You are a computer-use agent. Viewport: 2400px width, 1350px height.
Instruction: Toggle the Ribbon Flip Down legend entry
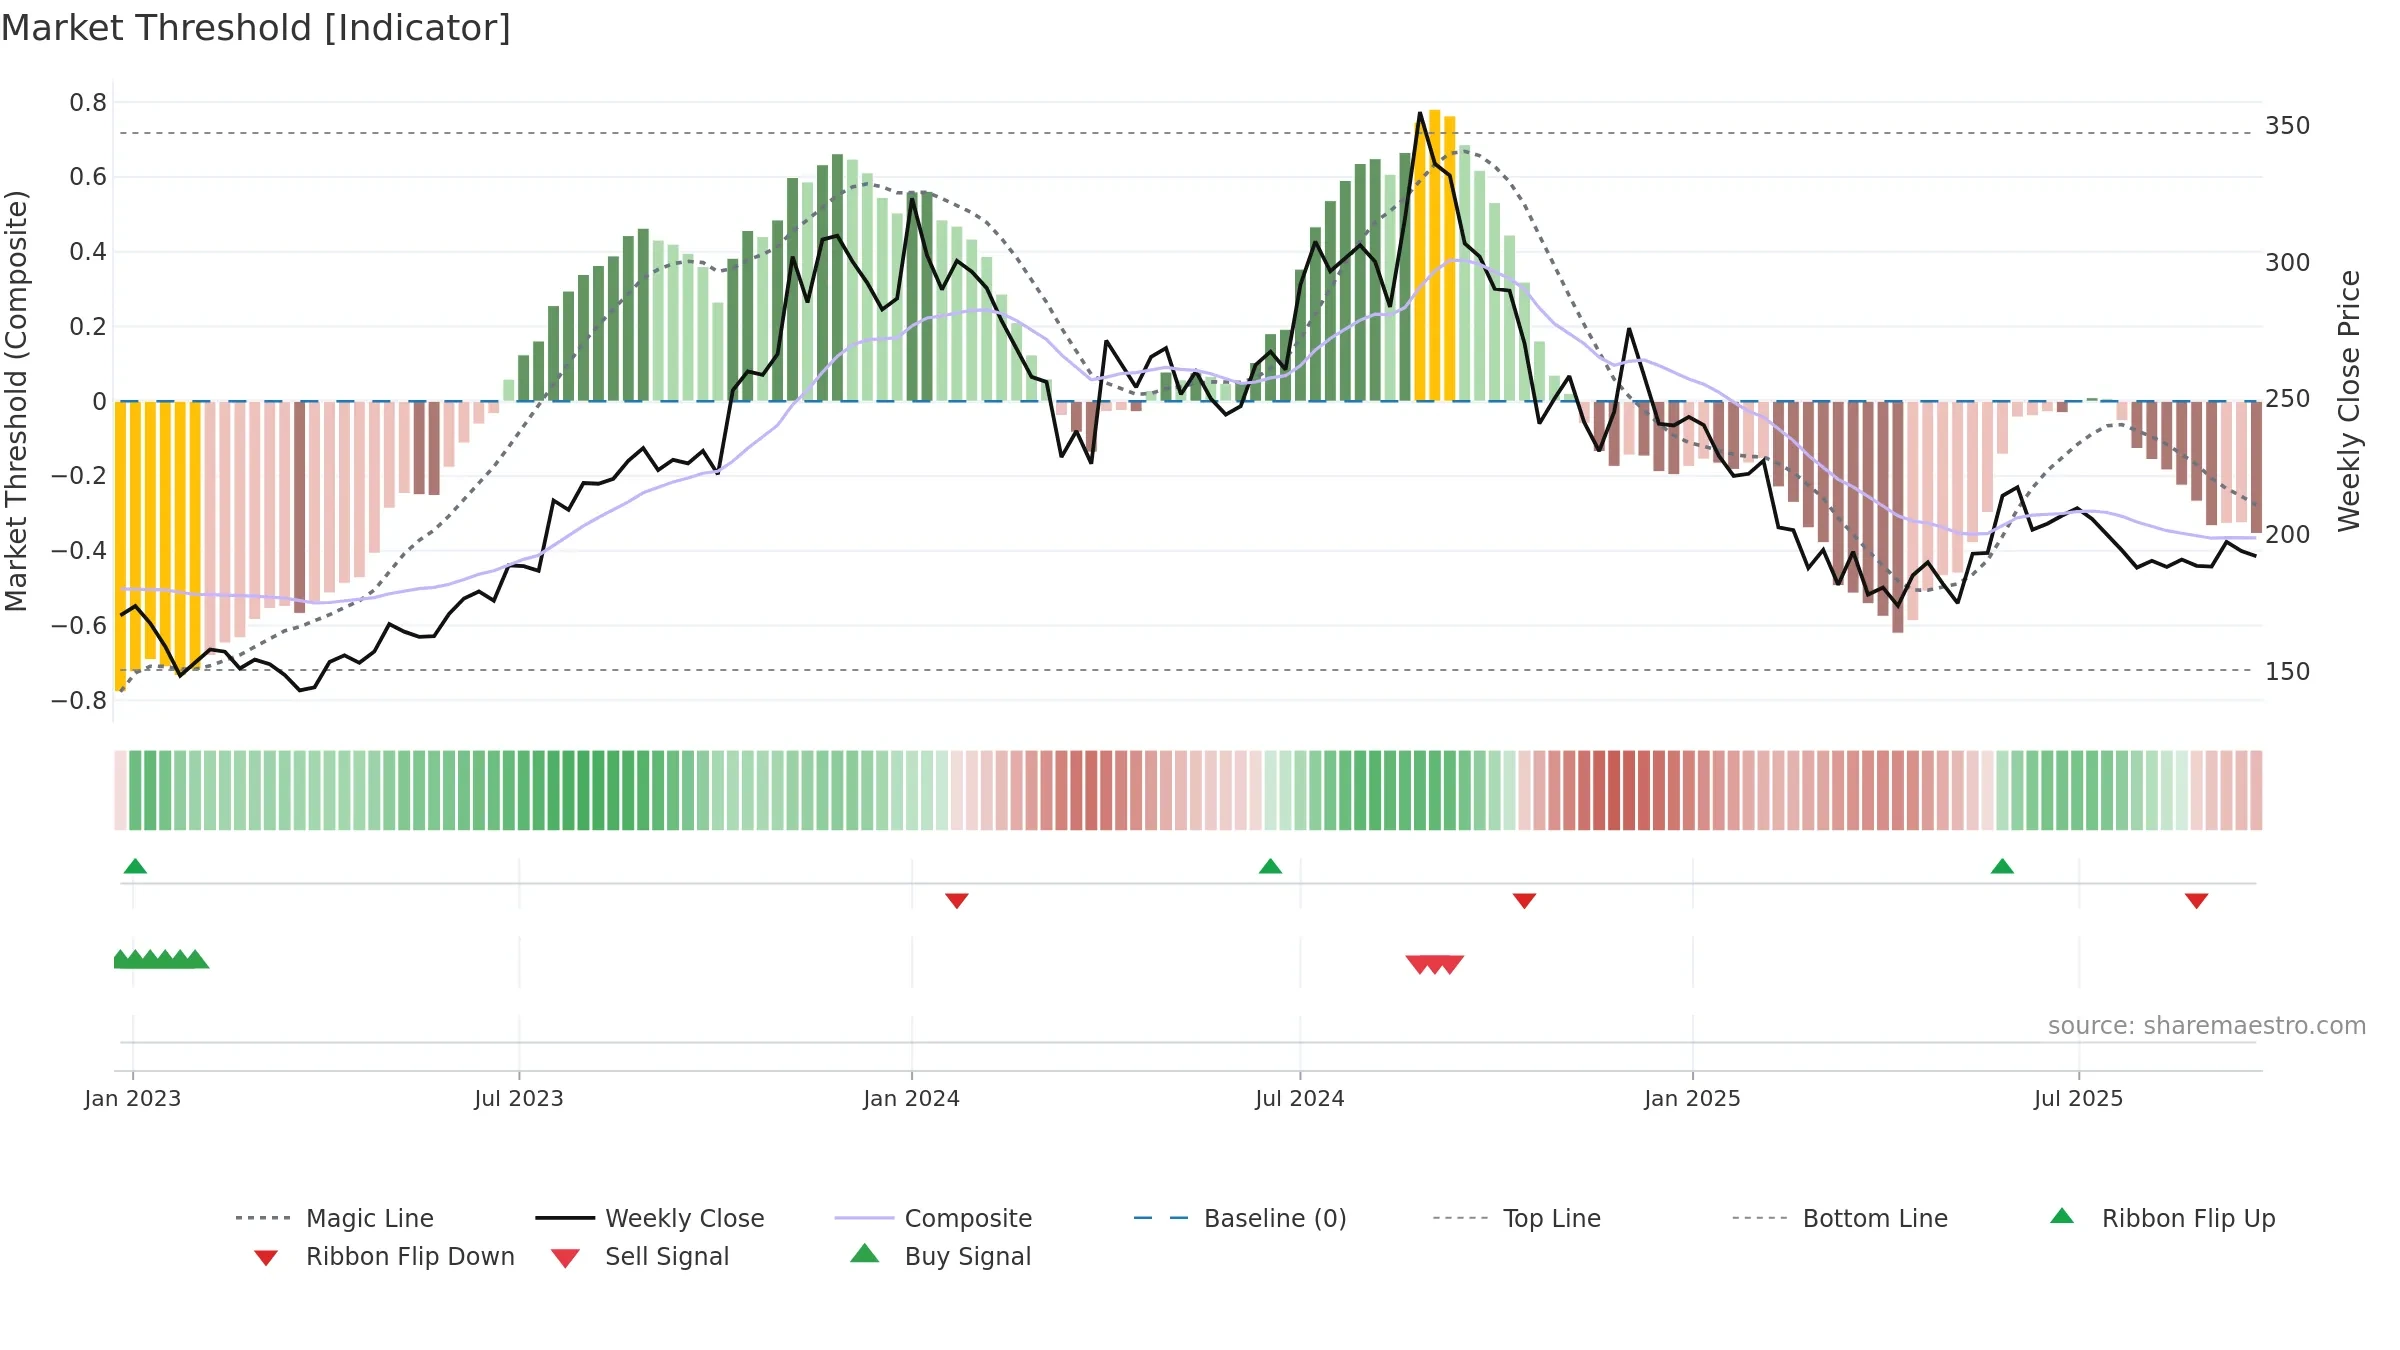pyautogui.click(x=383, y=1256)
